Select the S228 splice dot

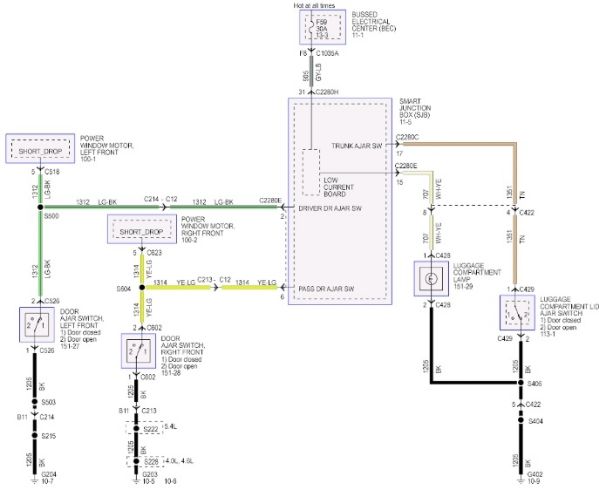[136, 461]
